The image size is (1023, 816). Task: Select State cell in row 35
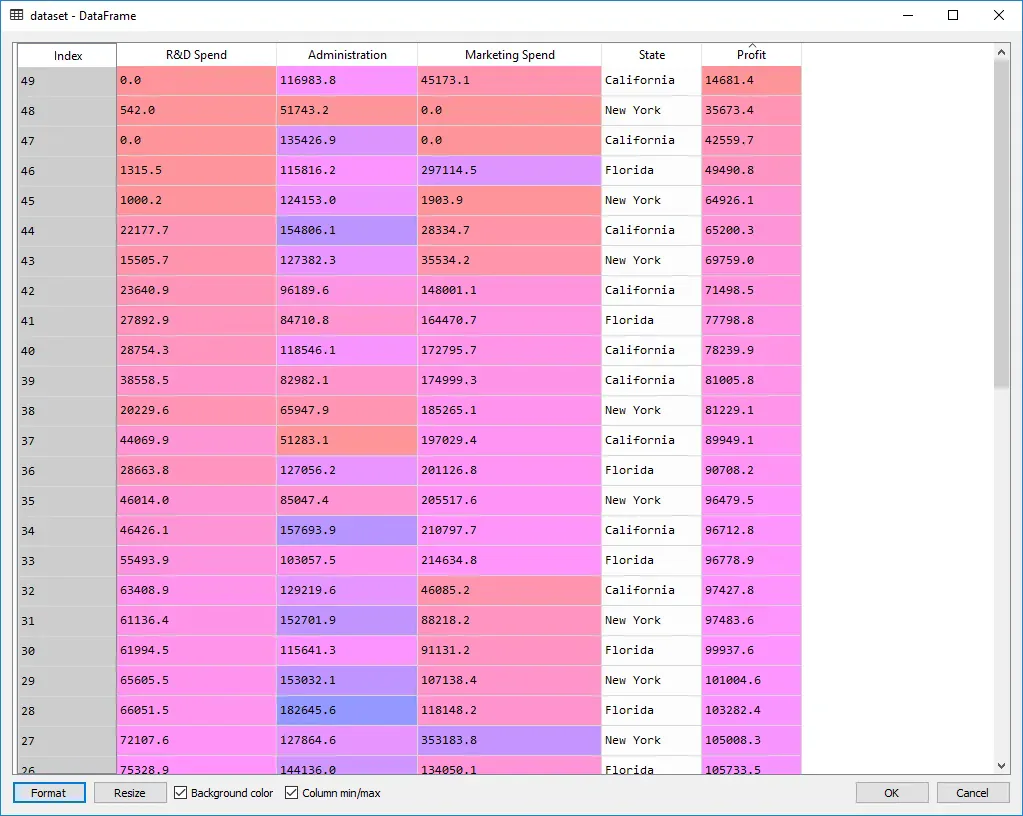pyautogui.click(x=651, y=500)
